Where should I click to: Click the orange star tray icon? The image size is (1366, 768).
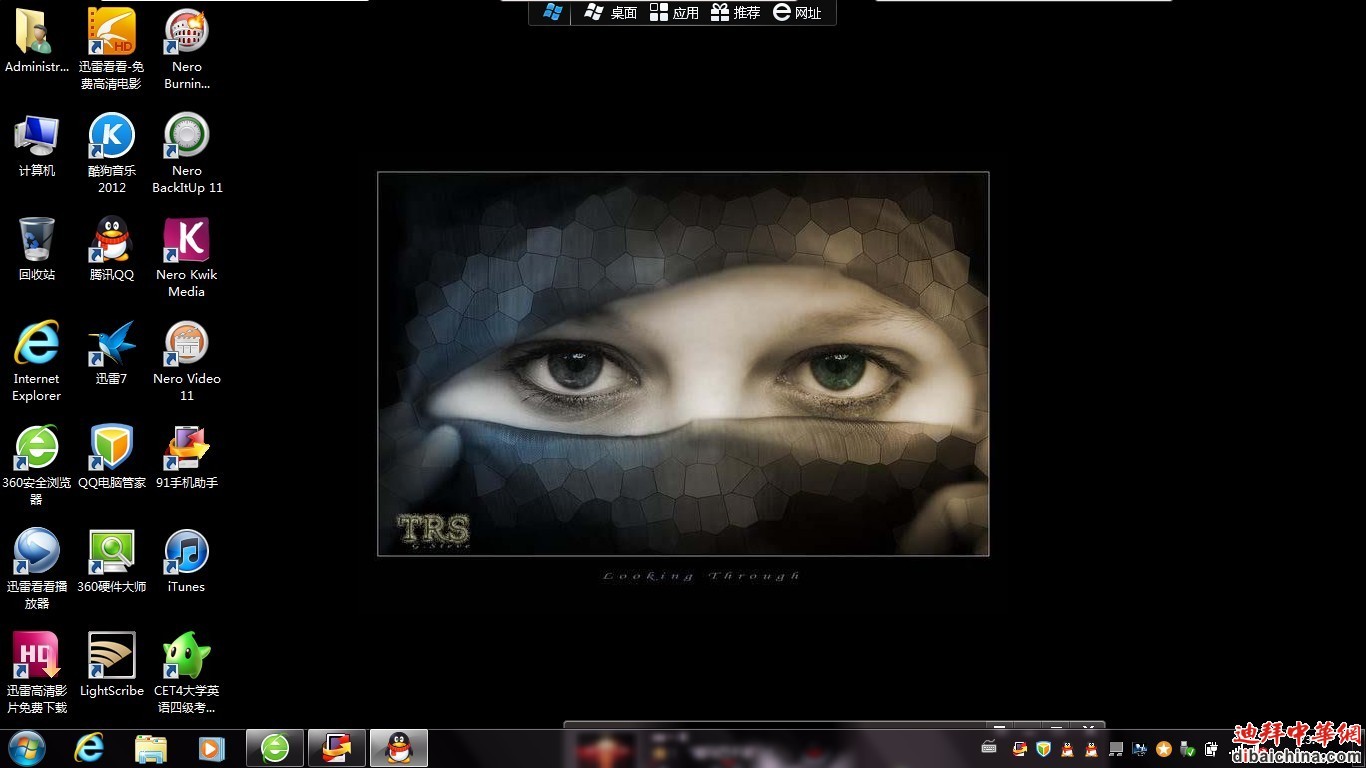coord(1164,748)
